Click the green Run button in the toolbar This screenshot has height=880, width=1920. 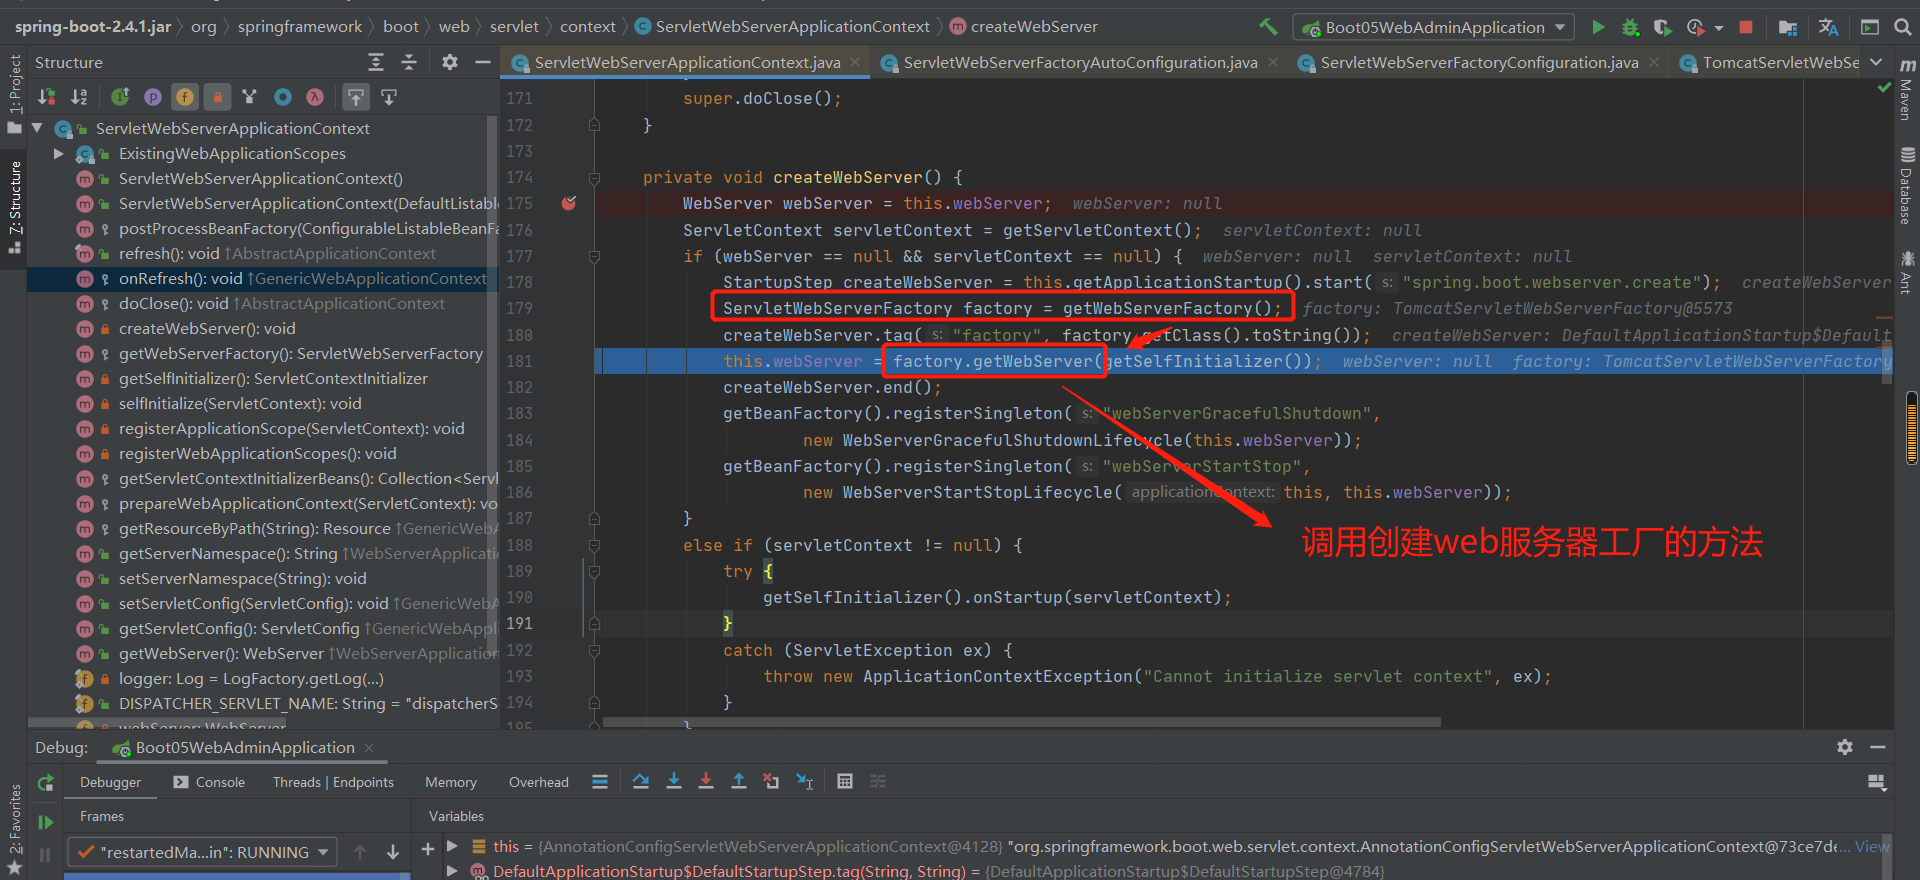(1598, 27)
